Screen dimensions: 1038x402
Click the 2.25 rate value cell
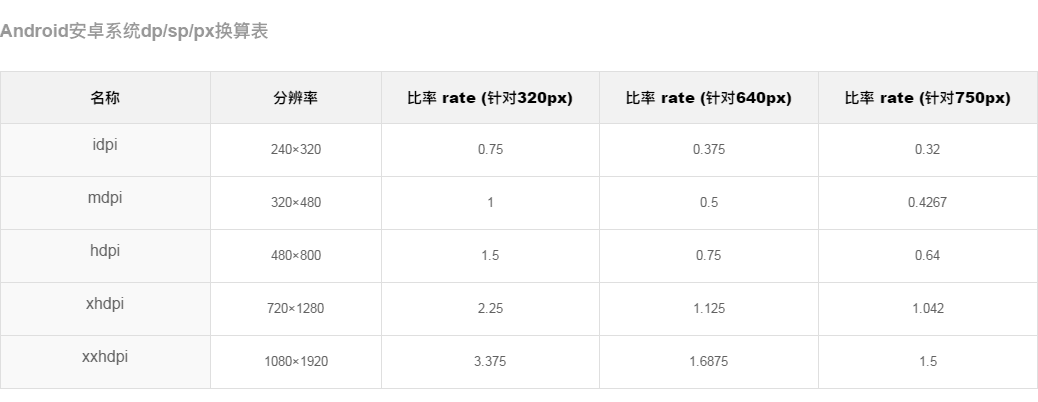pyautogui.click(x=491, y=309)
